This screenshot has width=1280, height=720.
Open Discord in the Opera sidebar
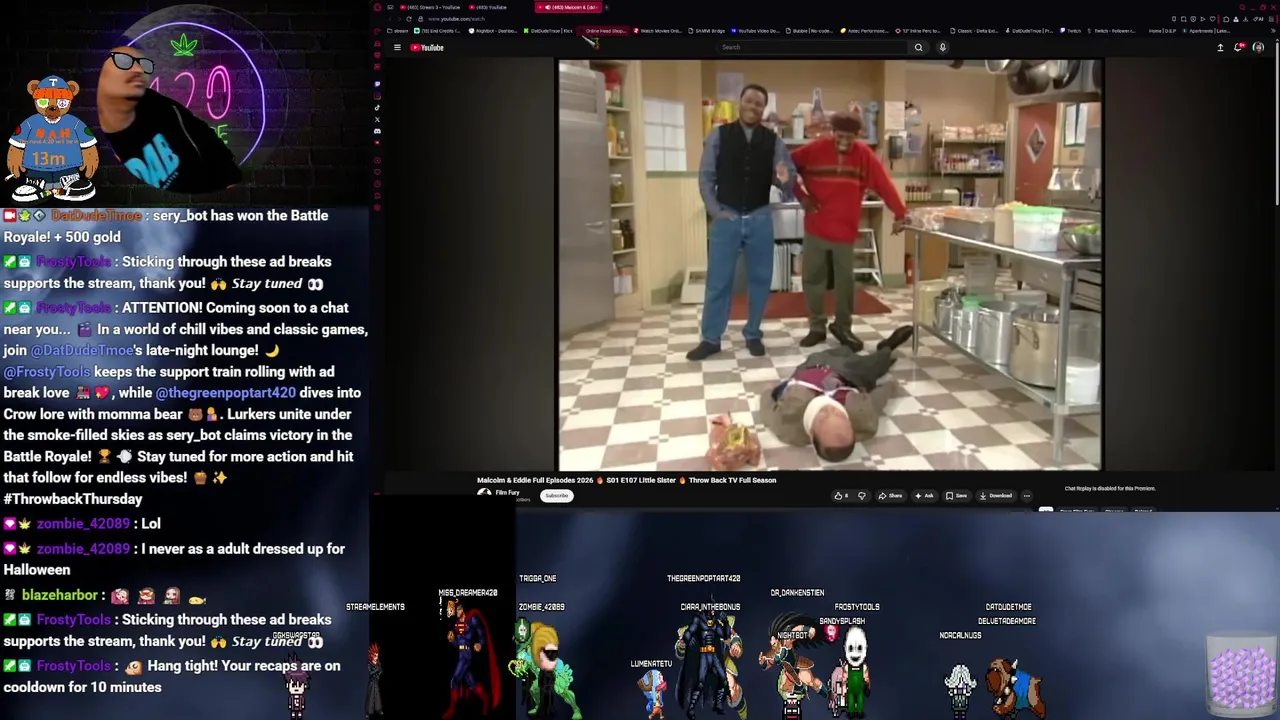coord(377,131)
